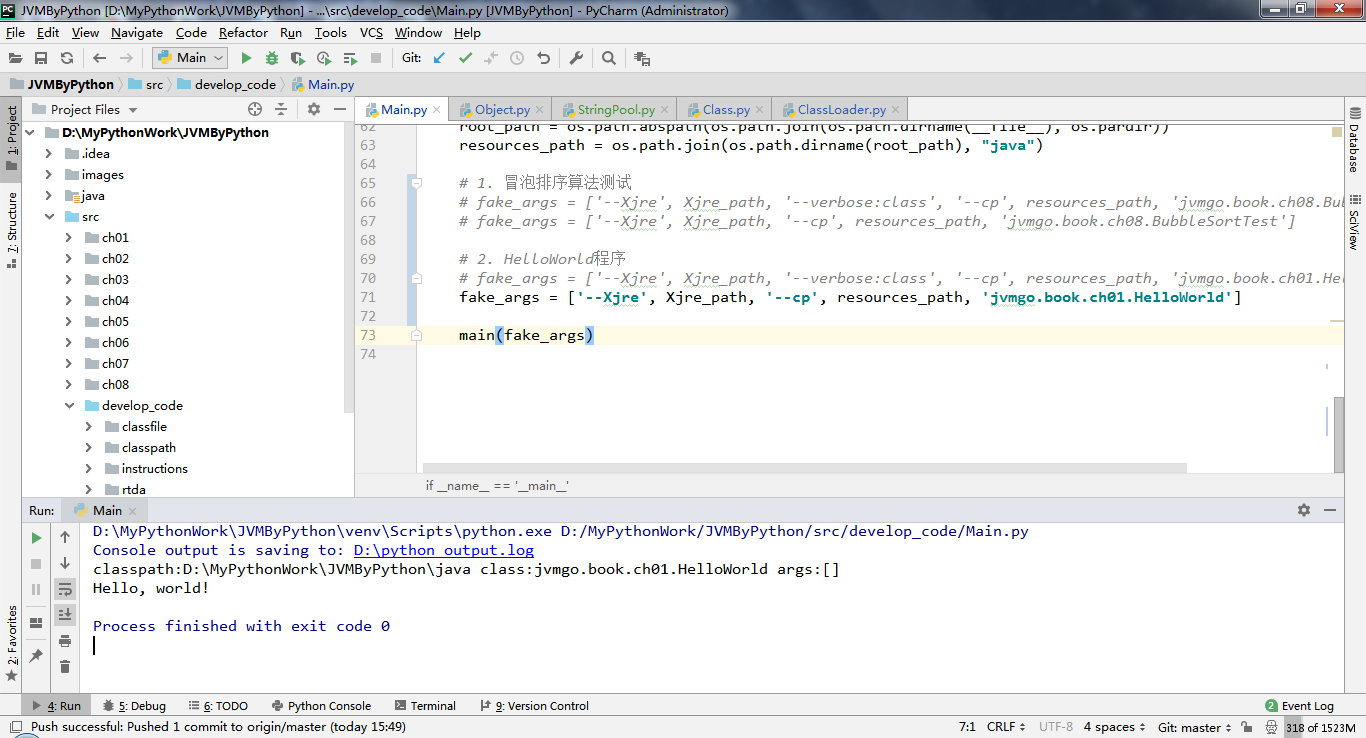Open the 4 spaces indent dropdown
Viewport: 1366px width, 738px height.
1115,727
